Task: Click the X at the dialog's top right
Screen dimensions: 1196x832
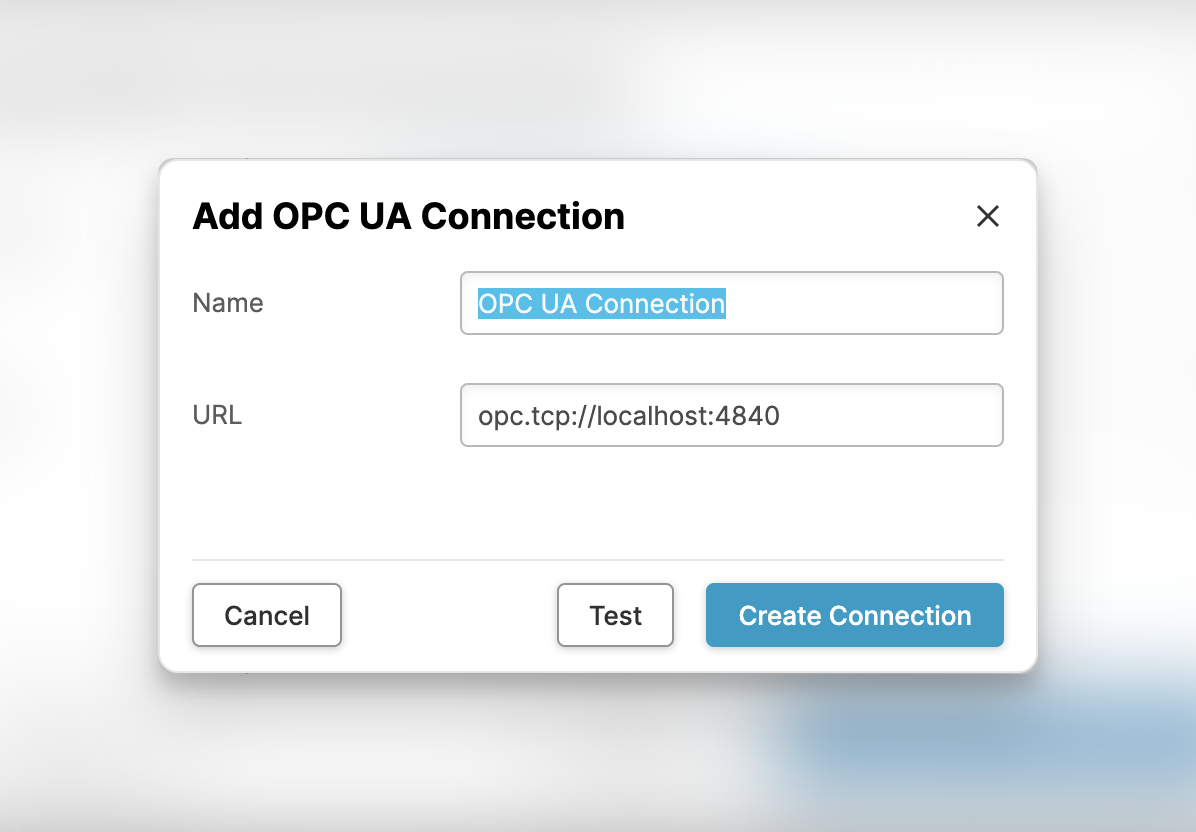Action: 987,216
